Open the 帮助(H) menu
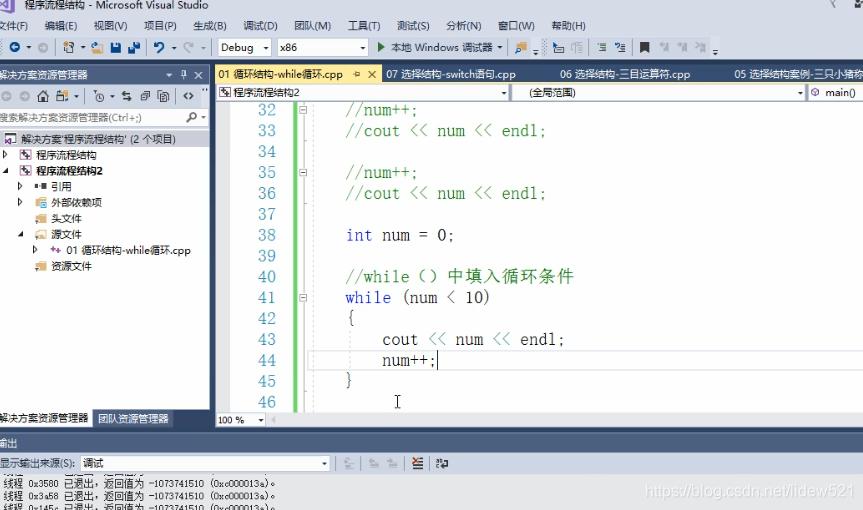This screenshot has width=863, height=510. [x=569, y=26]
